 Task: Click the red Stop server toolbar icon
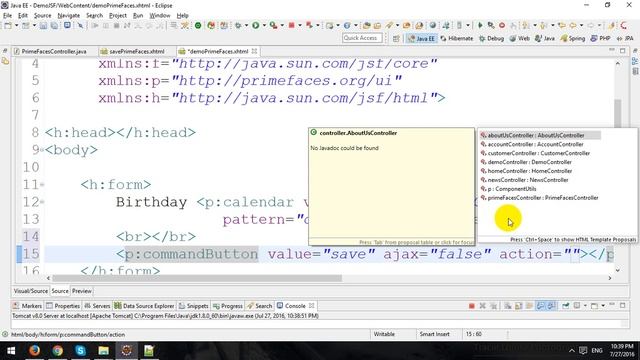pyautogui.click(x=291, y=25)
